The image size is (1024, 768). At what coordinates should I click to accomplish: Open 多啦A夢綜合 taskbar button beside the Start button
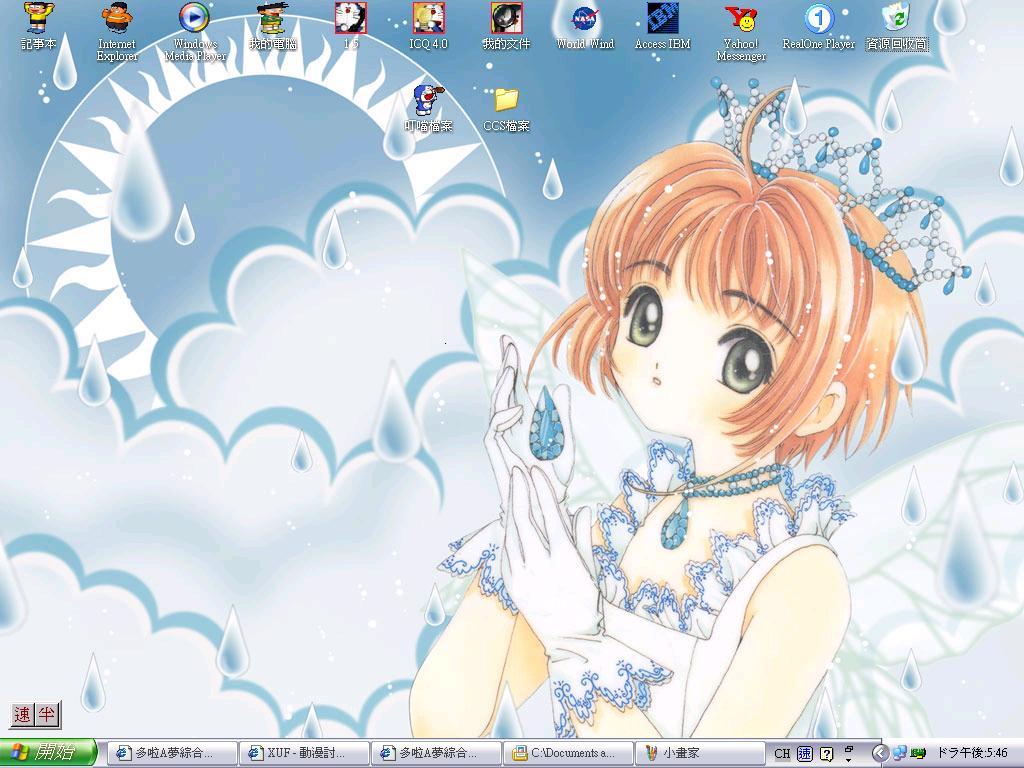coord(172,753)
